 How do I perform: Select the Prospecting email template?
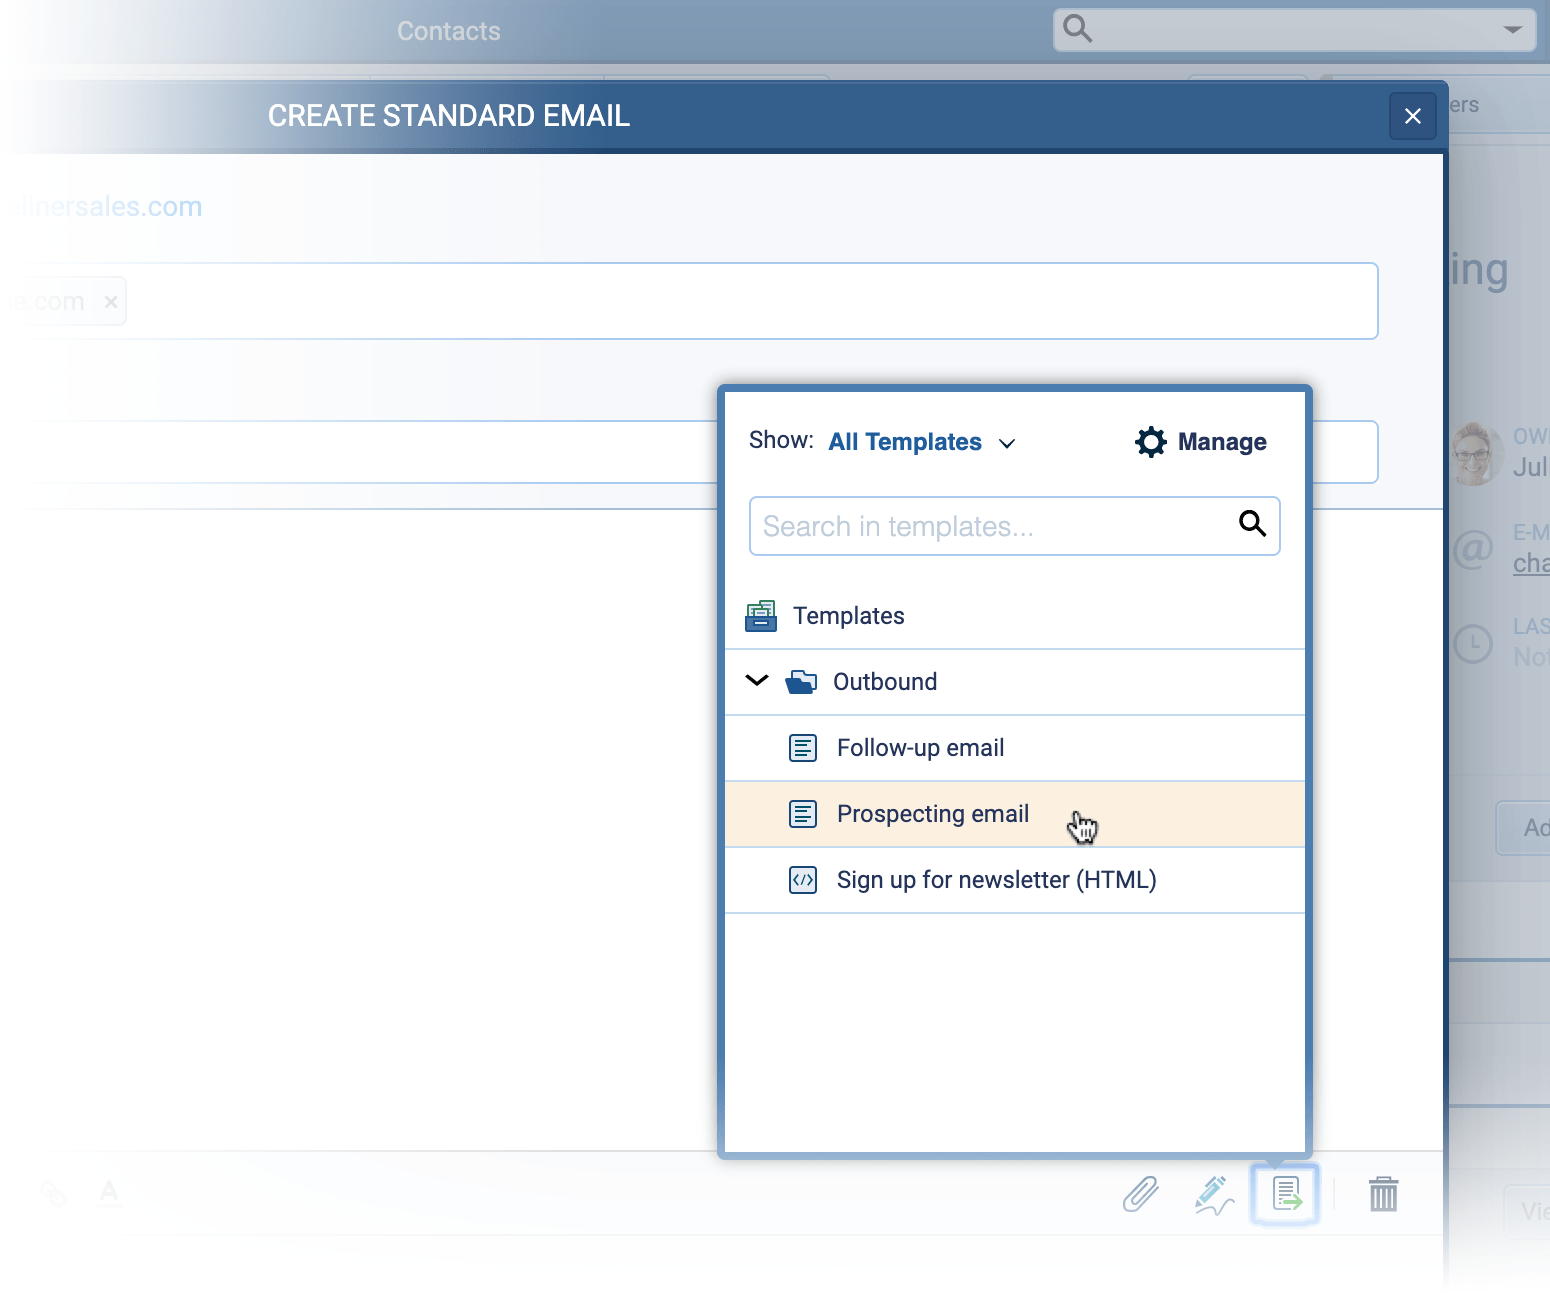tap(933, 814)
